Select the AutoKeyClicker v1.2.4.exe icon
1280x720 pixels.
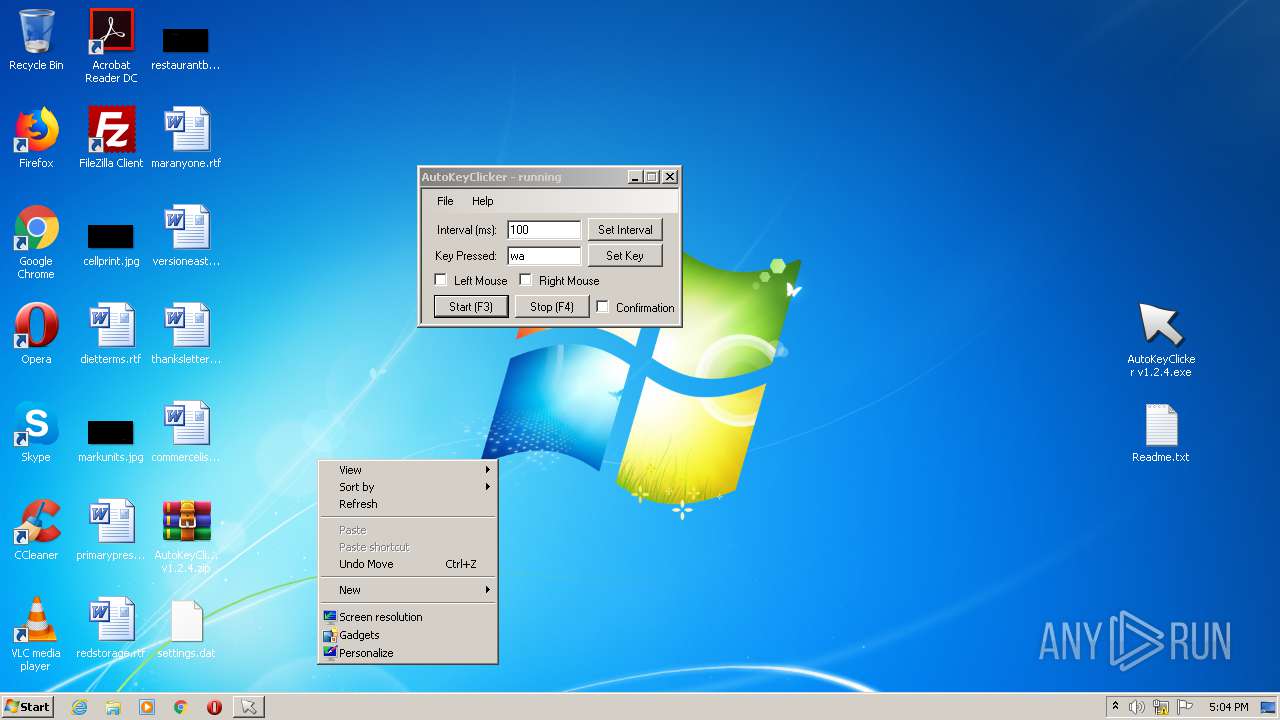1161,340
